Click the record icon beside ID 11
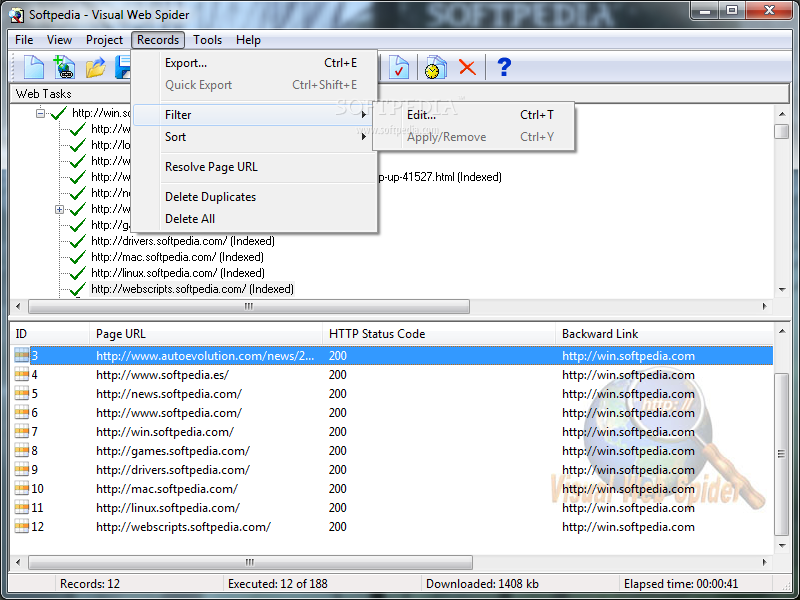Screen dimensions: 800x600 click(x=21, y=507)
